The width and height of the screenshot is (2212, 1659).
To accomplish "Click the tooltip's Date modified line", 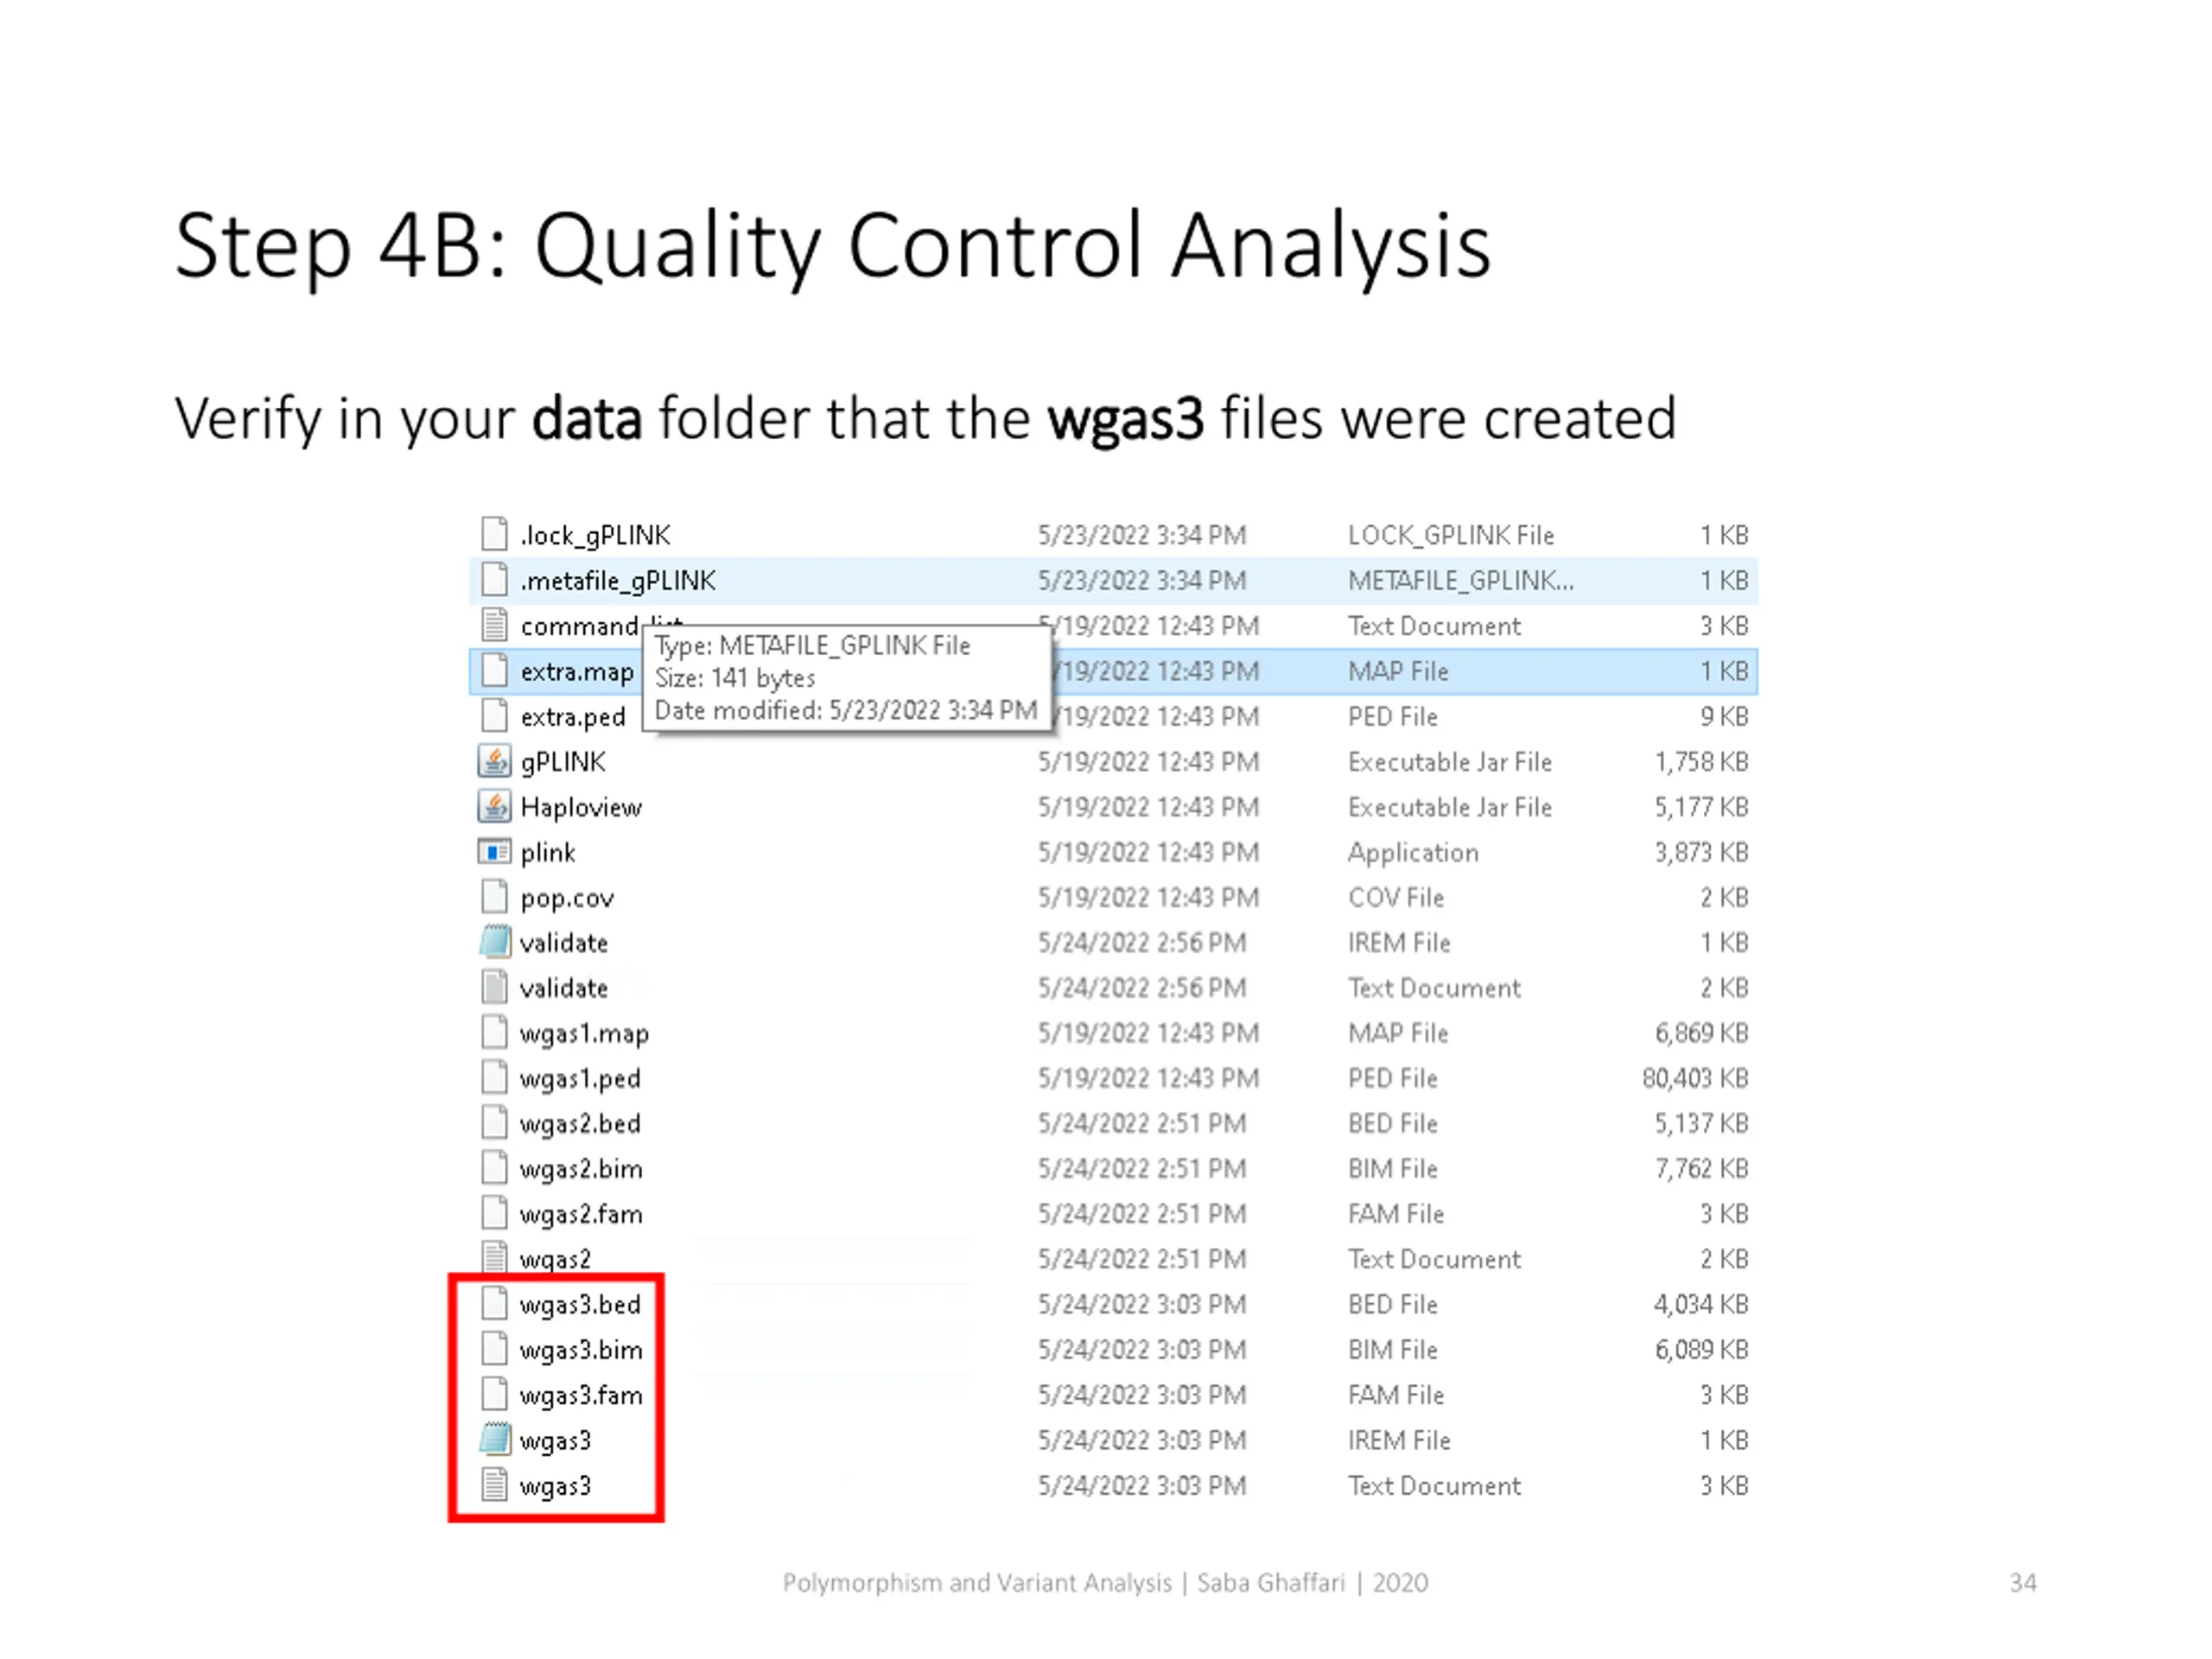I will [x=846, y=710].
